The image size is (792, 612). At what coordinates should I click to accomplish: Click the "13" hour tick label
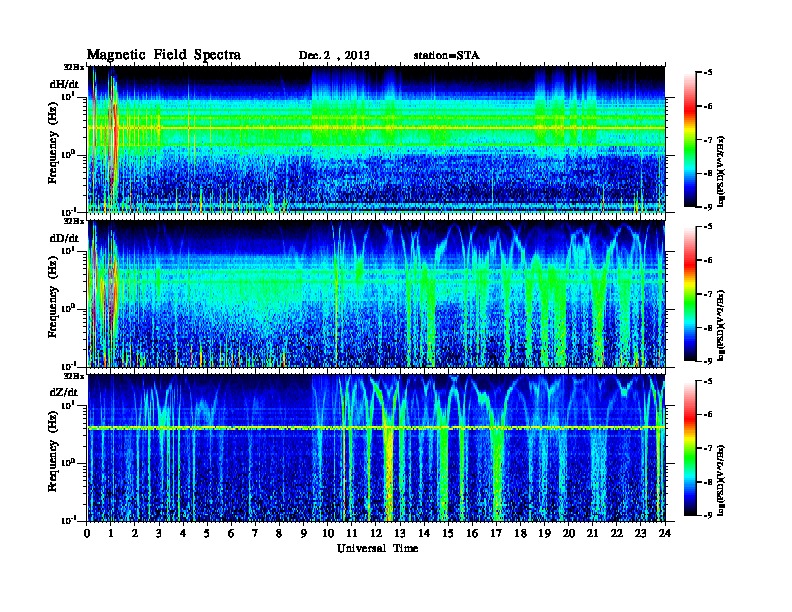pyautogui.click(x=400, y=534)
